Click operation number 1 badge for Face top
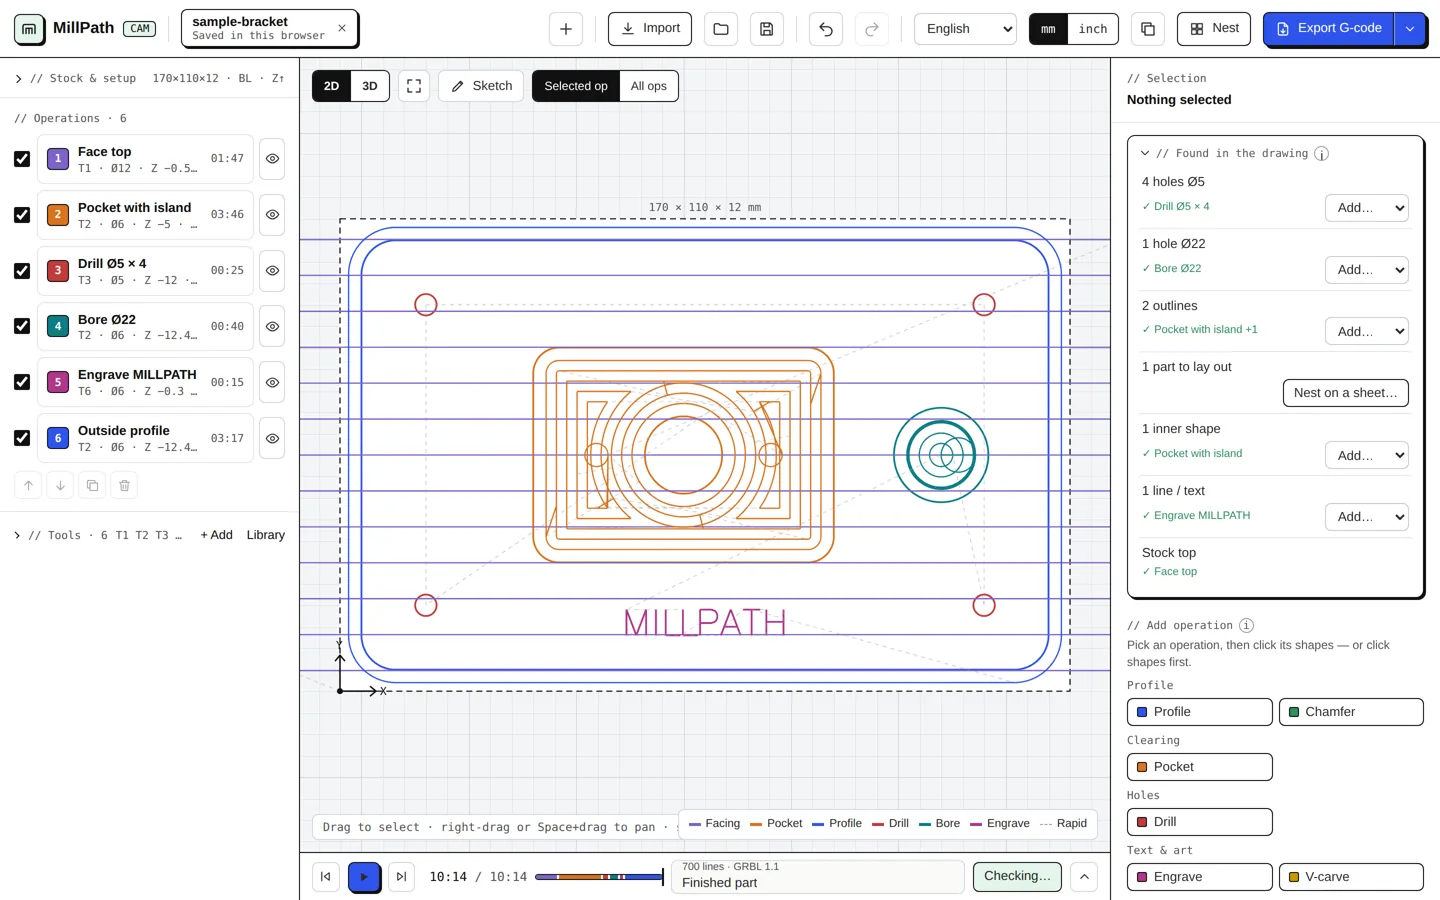 pos(58,159)
